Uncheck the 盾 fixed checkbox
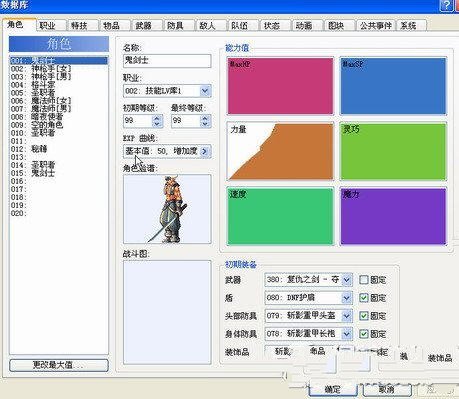The width and height of the screenshot is (459, 399). [x=364, y=298]
